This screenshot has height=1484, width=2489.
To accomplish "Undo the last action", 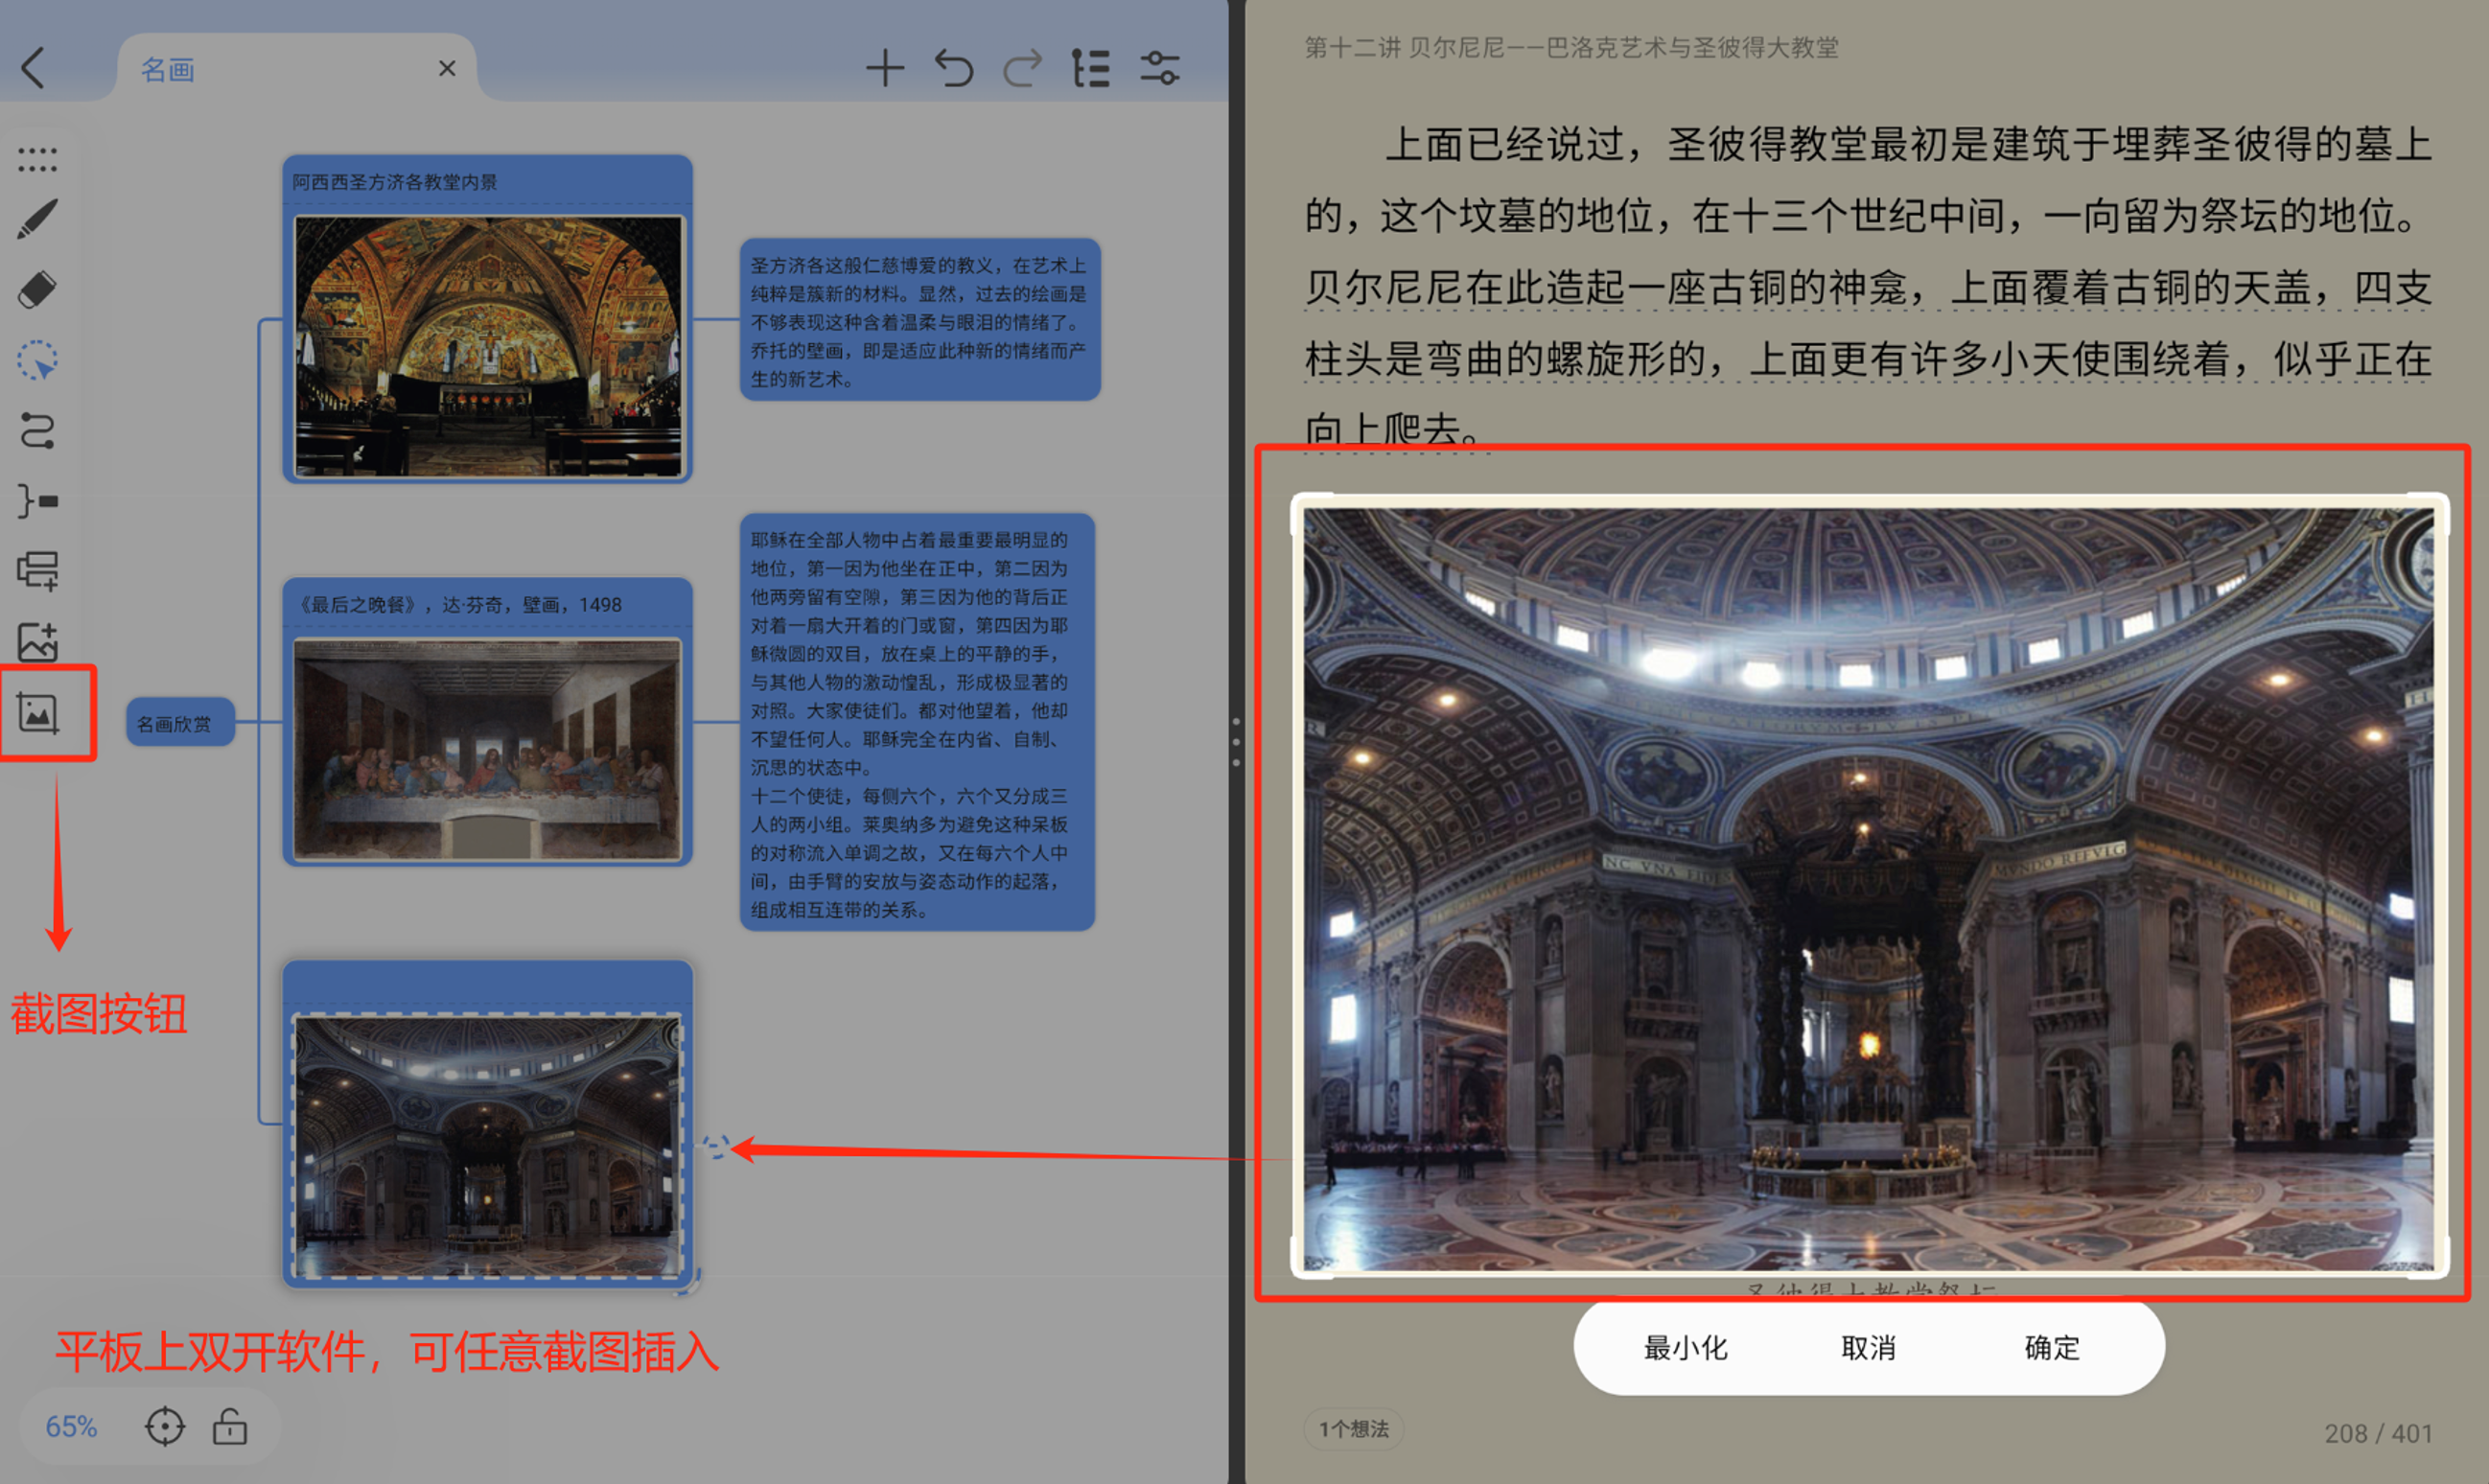I will pos(954,69).
